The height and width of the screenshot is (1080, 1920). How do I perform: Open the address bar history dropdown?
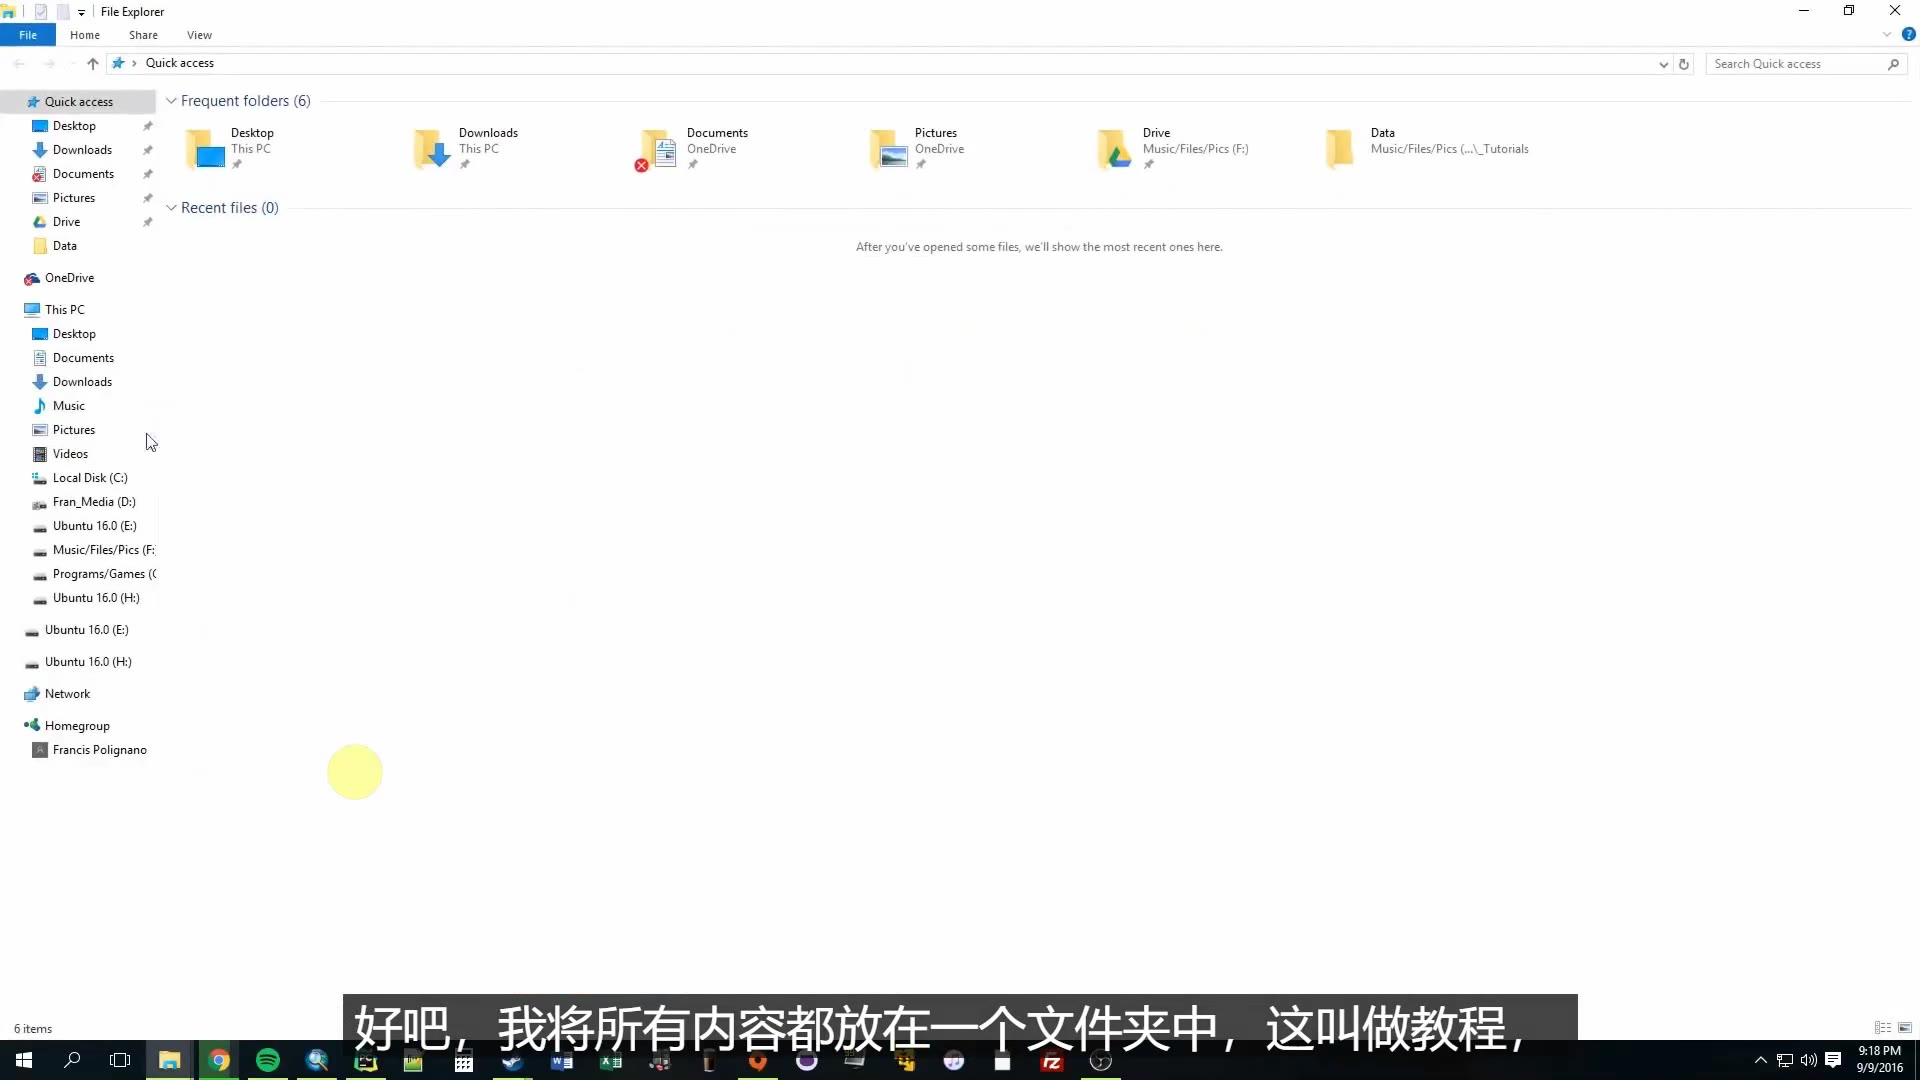(x=1663, y=64)
